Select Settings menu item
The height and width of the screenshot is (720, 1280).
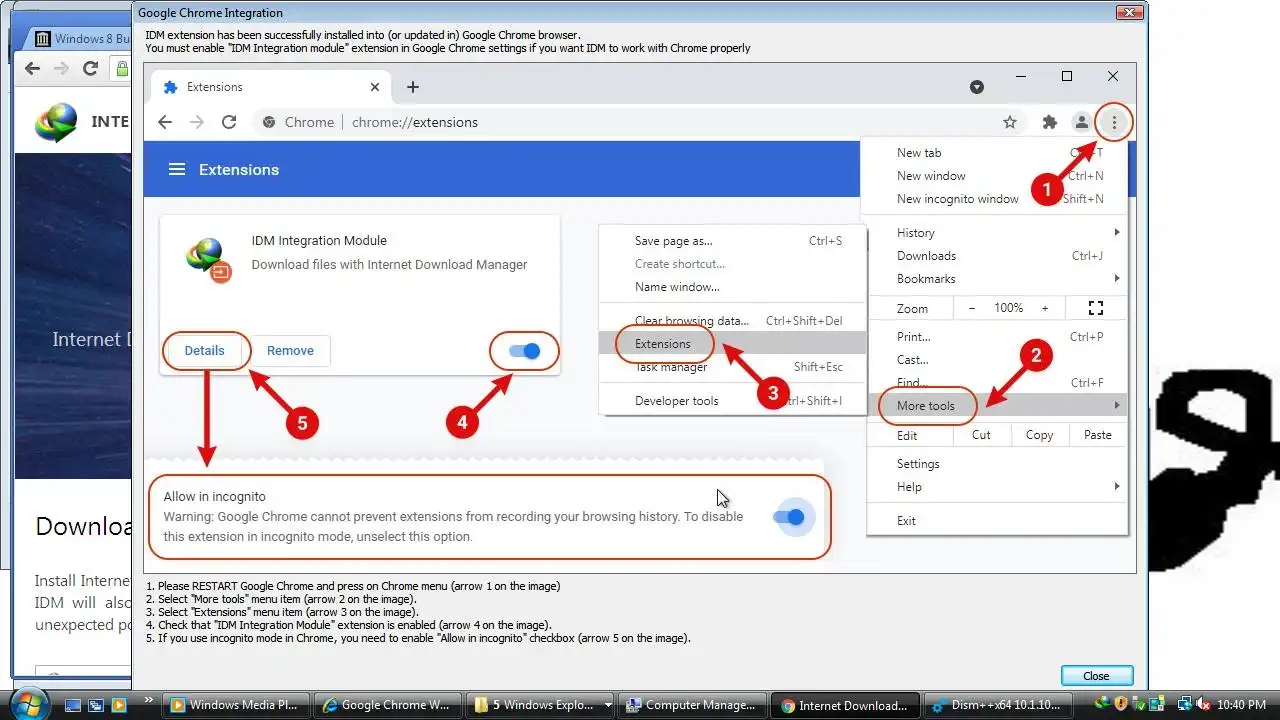point(996,463)
